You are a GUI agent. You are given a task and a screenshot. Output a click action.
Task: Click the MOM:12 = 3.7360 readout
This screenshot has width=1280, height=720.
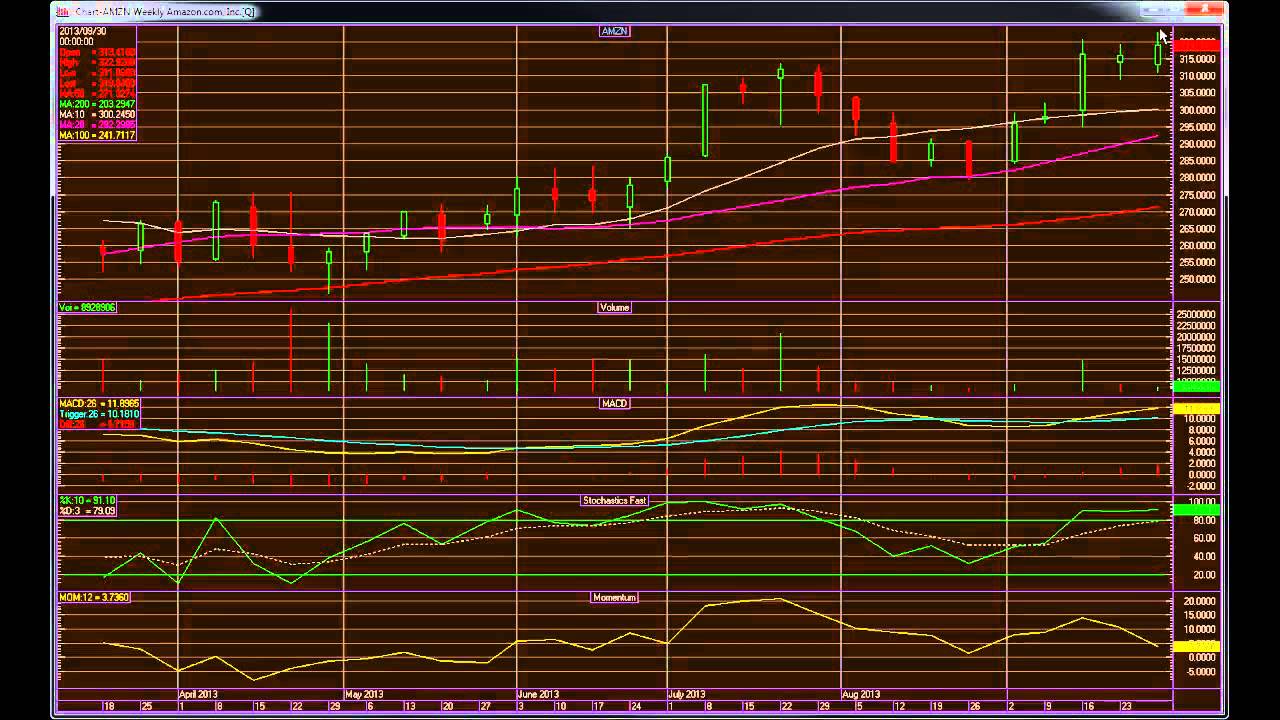tap(94, 597)
